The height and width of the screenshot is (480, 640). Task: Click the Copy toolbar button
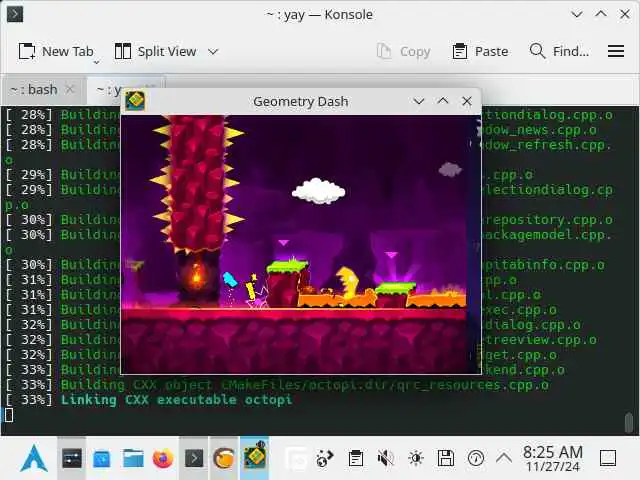[x=403, y=52]
